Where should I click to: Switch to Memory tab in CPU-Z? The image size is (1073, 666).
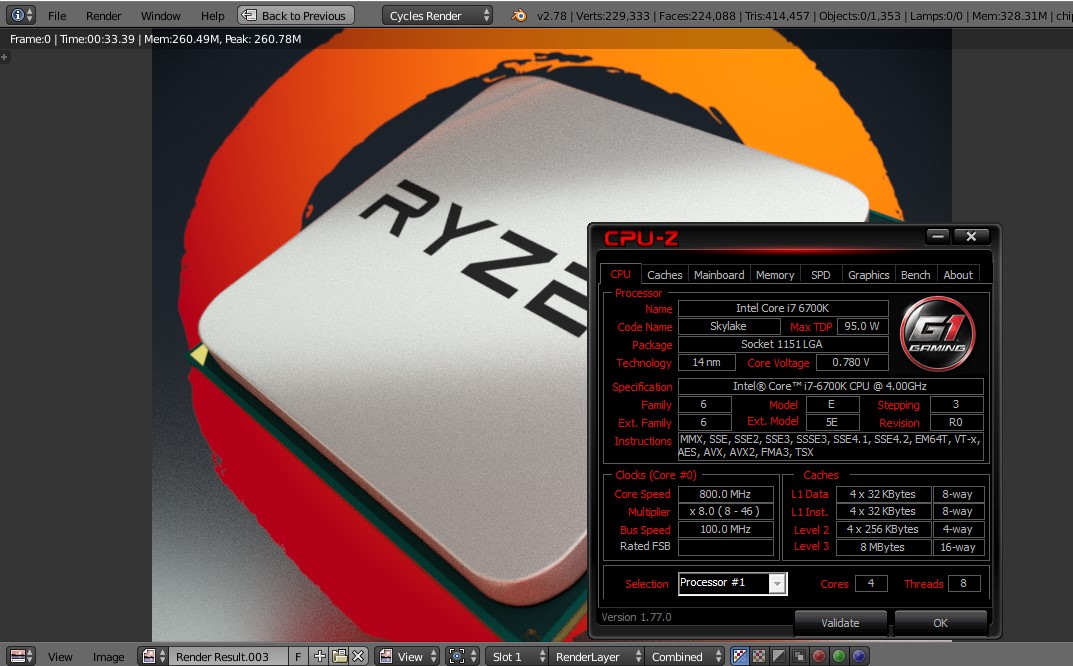(x=775, y=274)
